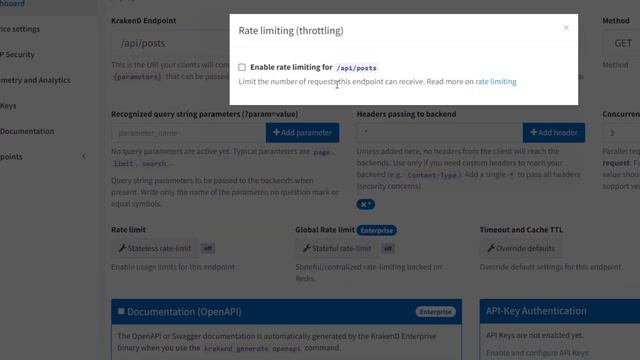Click the Enterprise badge beside Global Rate limit
640x360 pixels.
(376, 231)
